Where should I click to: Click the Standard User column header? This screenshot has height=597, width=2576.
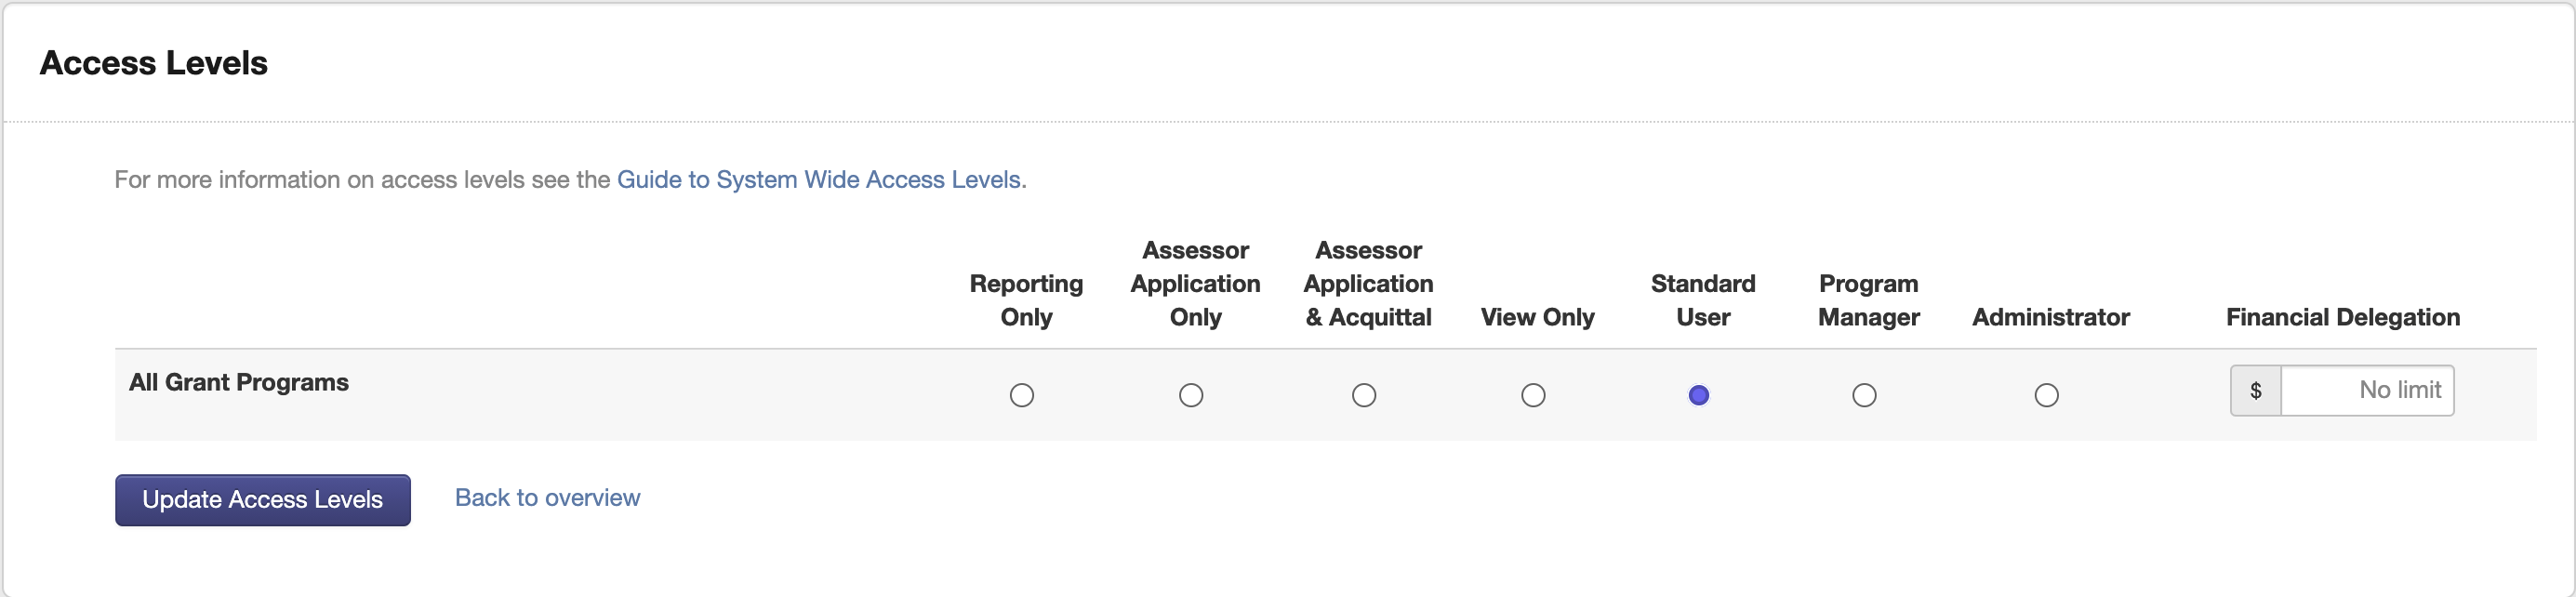(x=1702, y=300)
